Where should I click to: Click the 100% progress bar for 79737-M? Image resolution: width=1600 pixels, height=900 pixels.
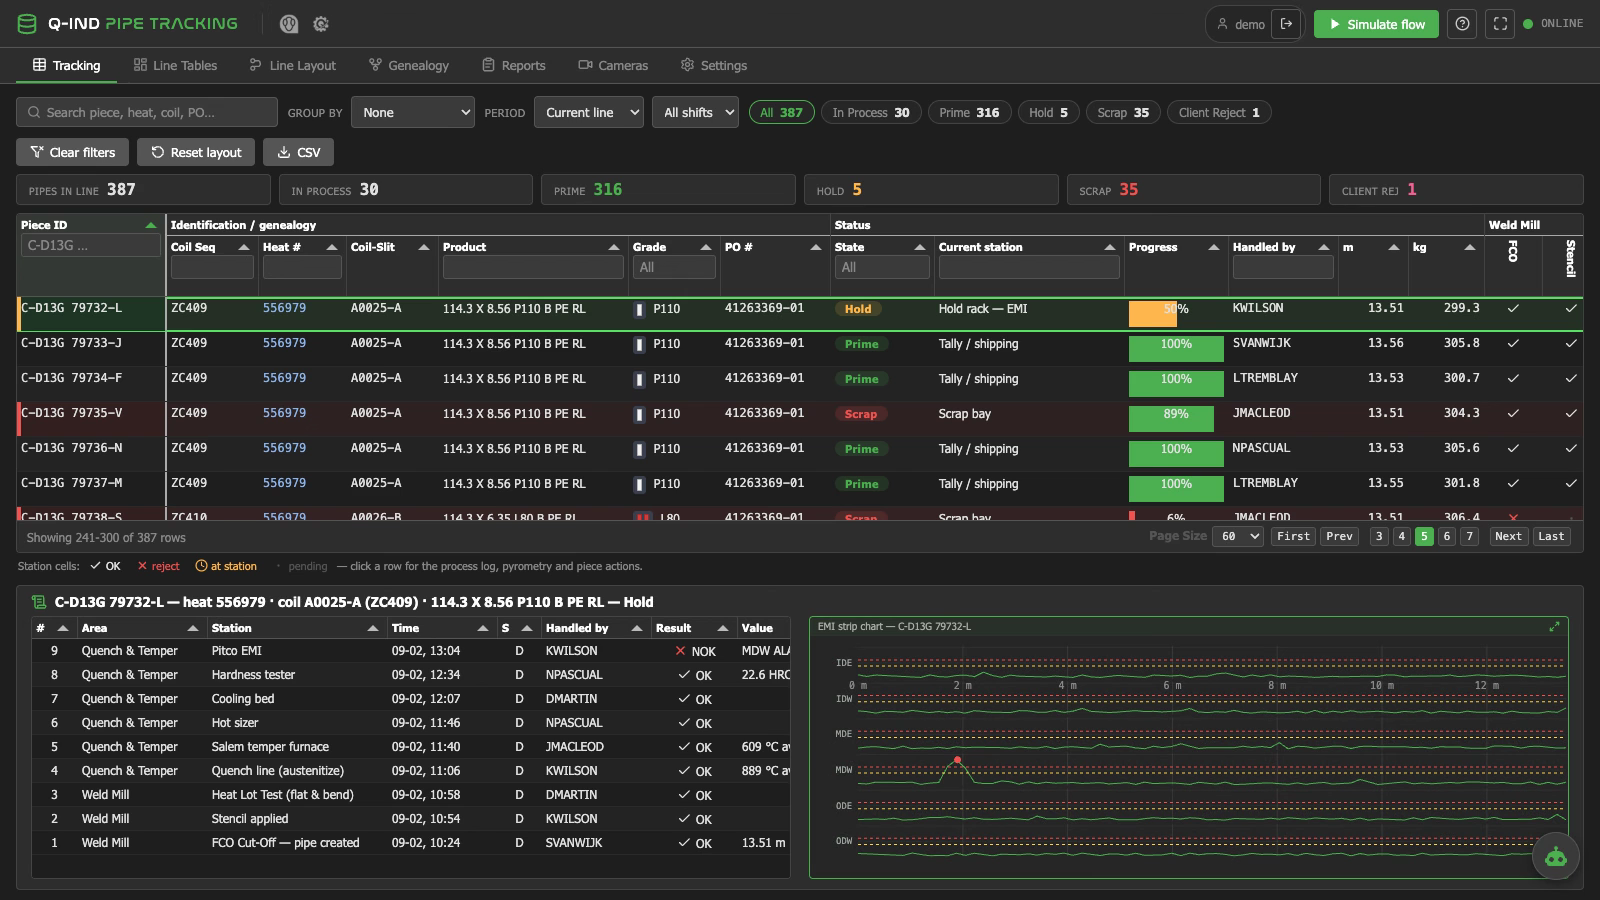click(1176, 489)
